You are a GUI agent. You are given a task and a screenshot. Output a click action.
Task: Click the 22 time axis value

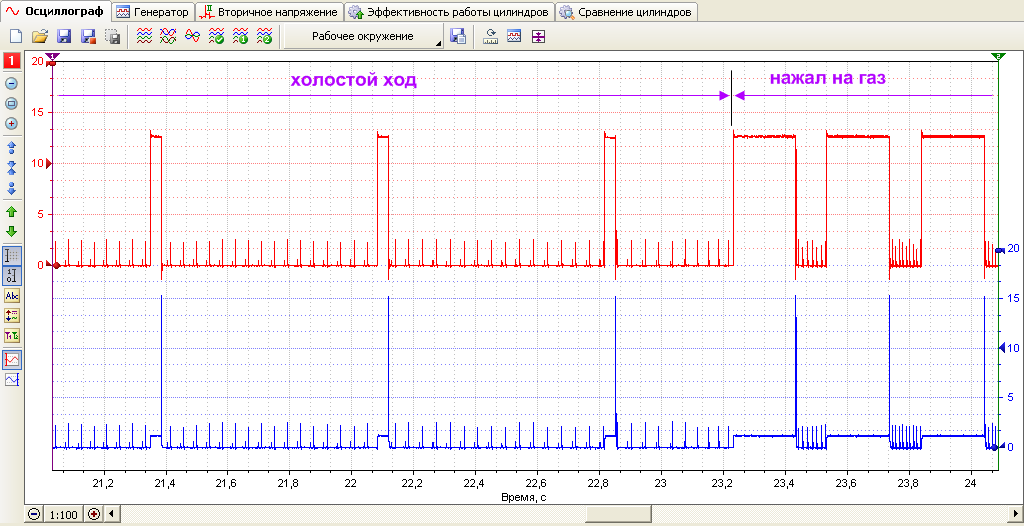351,484
